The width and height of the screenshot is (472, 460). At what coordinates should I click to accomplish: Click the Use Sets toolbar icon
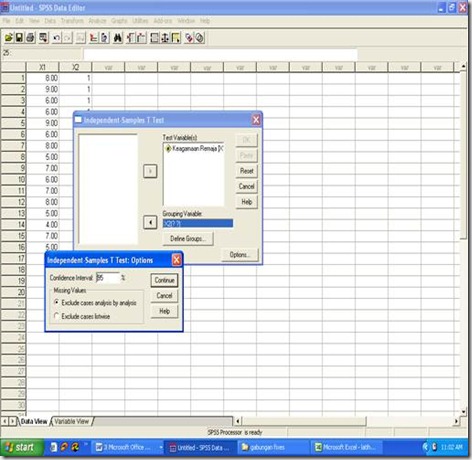tap(200, 38)
